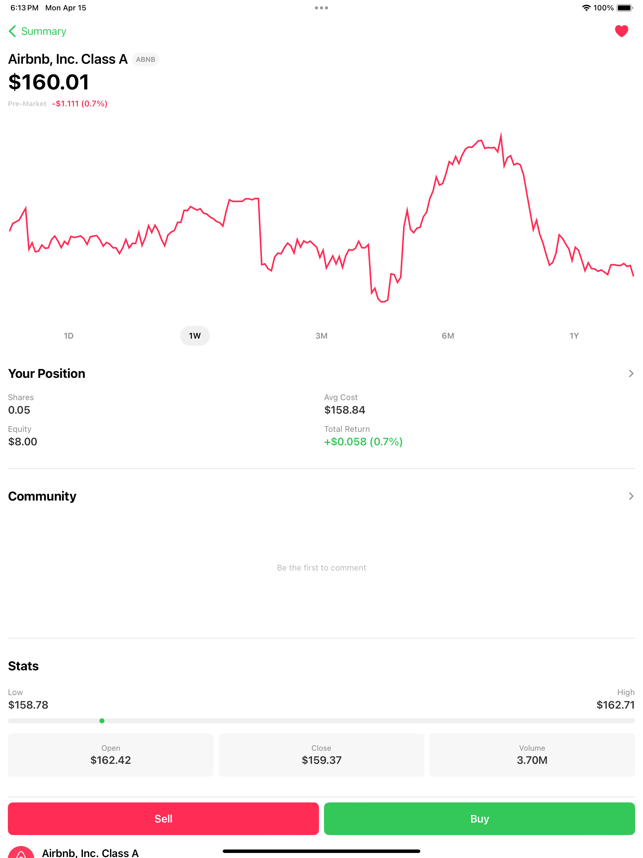The width and height of the screenshot is (643, 858).
Task: Expand the Your Position chevron
Action: (631, 373)
